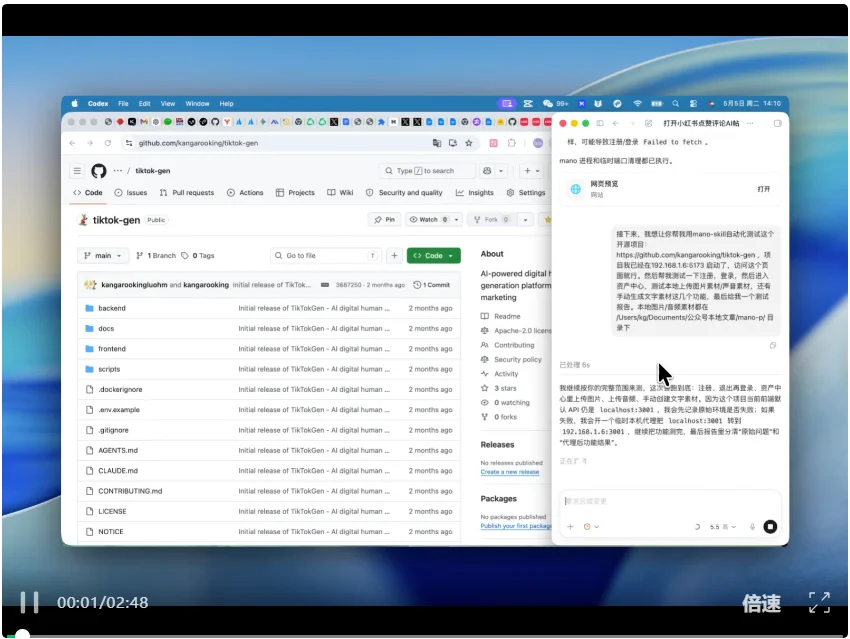Open the green Code dropdown button
Image resolution: width=850 pixels, height=639 pixels.
click(434, 255)
